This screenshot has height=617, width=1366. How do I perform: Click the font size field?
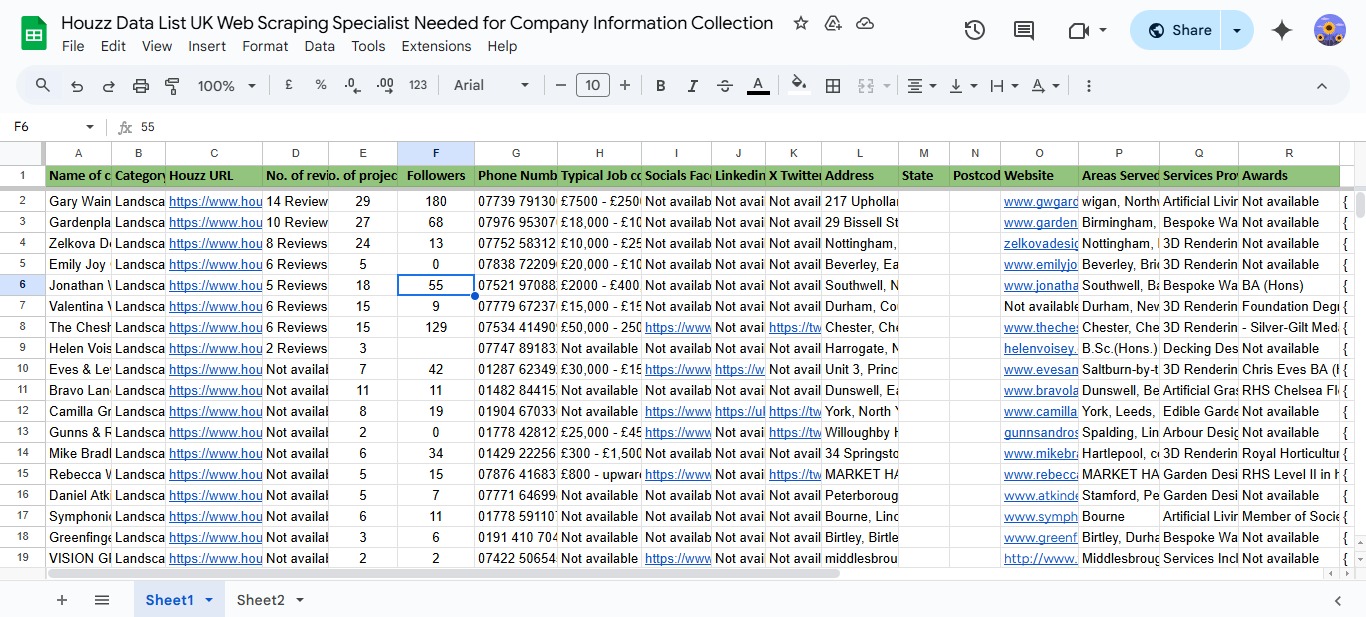(593, 86)
